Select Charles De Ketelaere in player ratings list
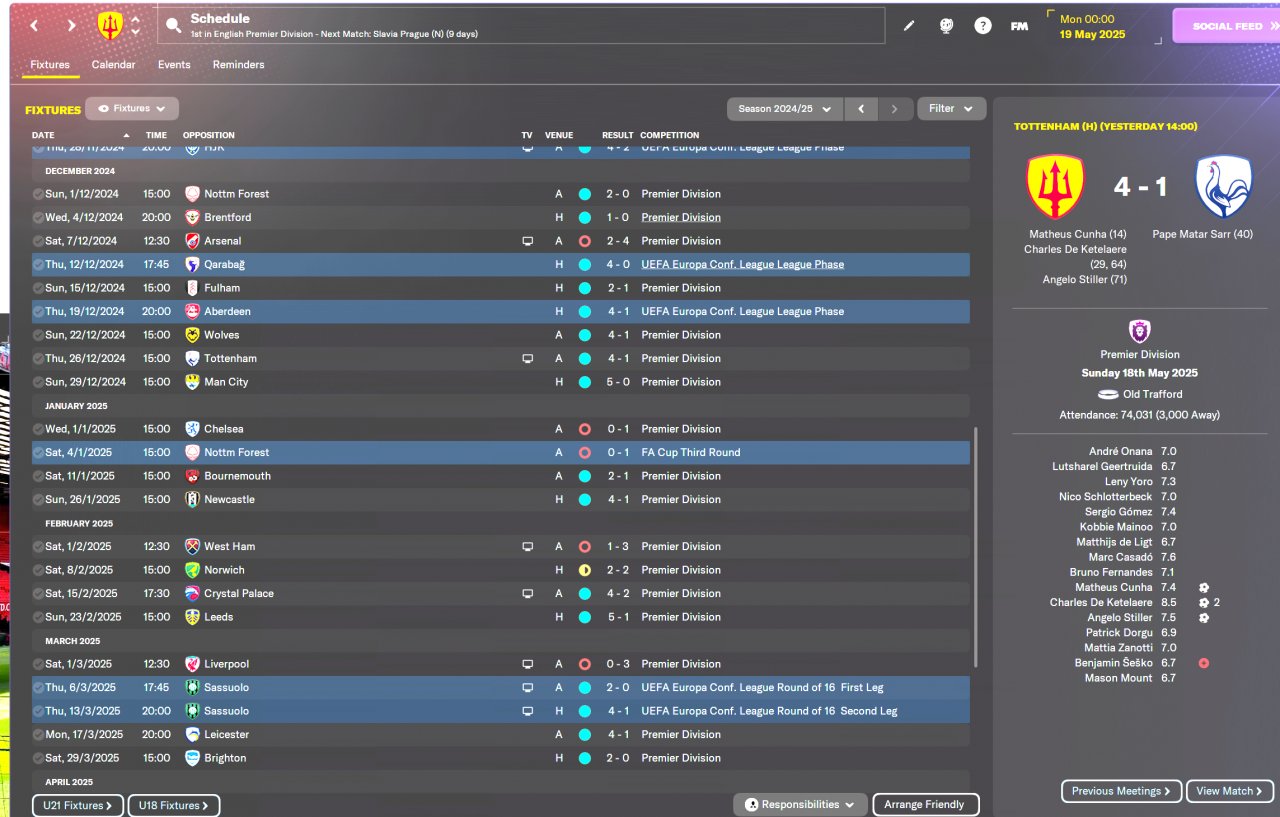The width and height of the screenshot is (1280, 817). click(x=1101, y=603)
